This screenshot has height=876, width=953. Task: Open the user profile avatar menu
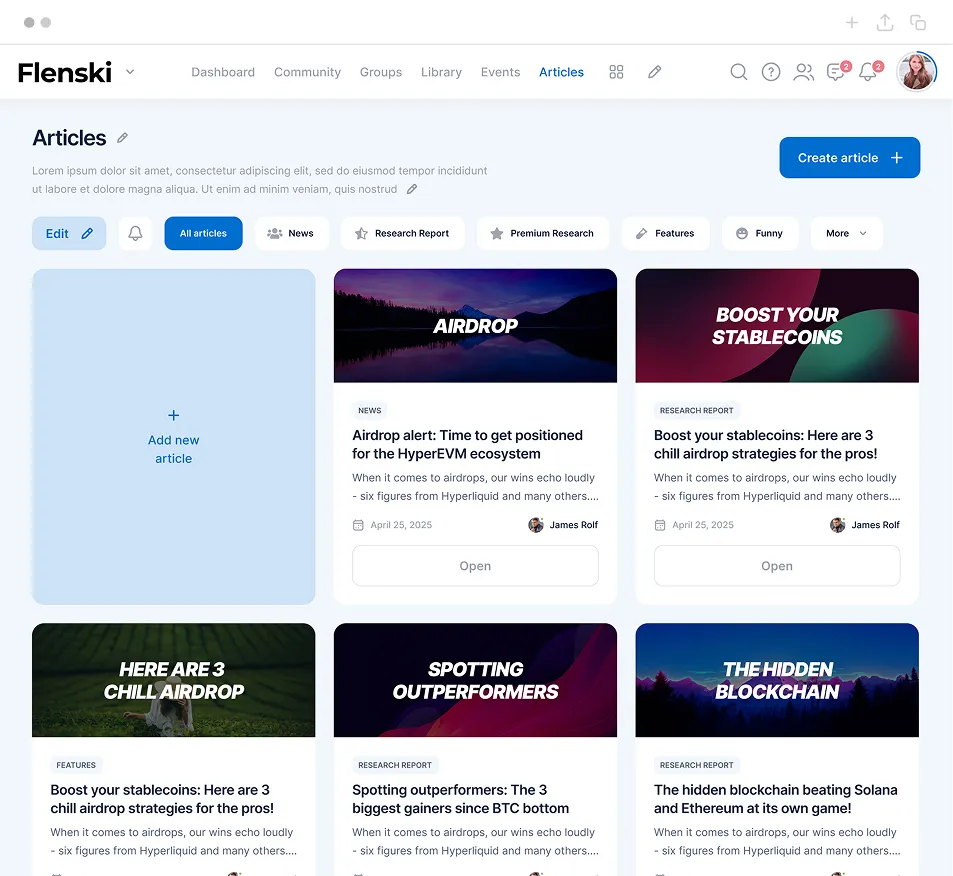click(916, 72)
